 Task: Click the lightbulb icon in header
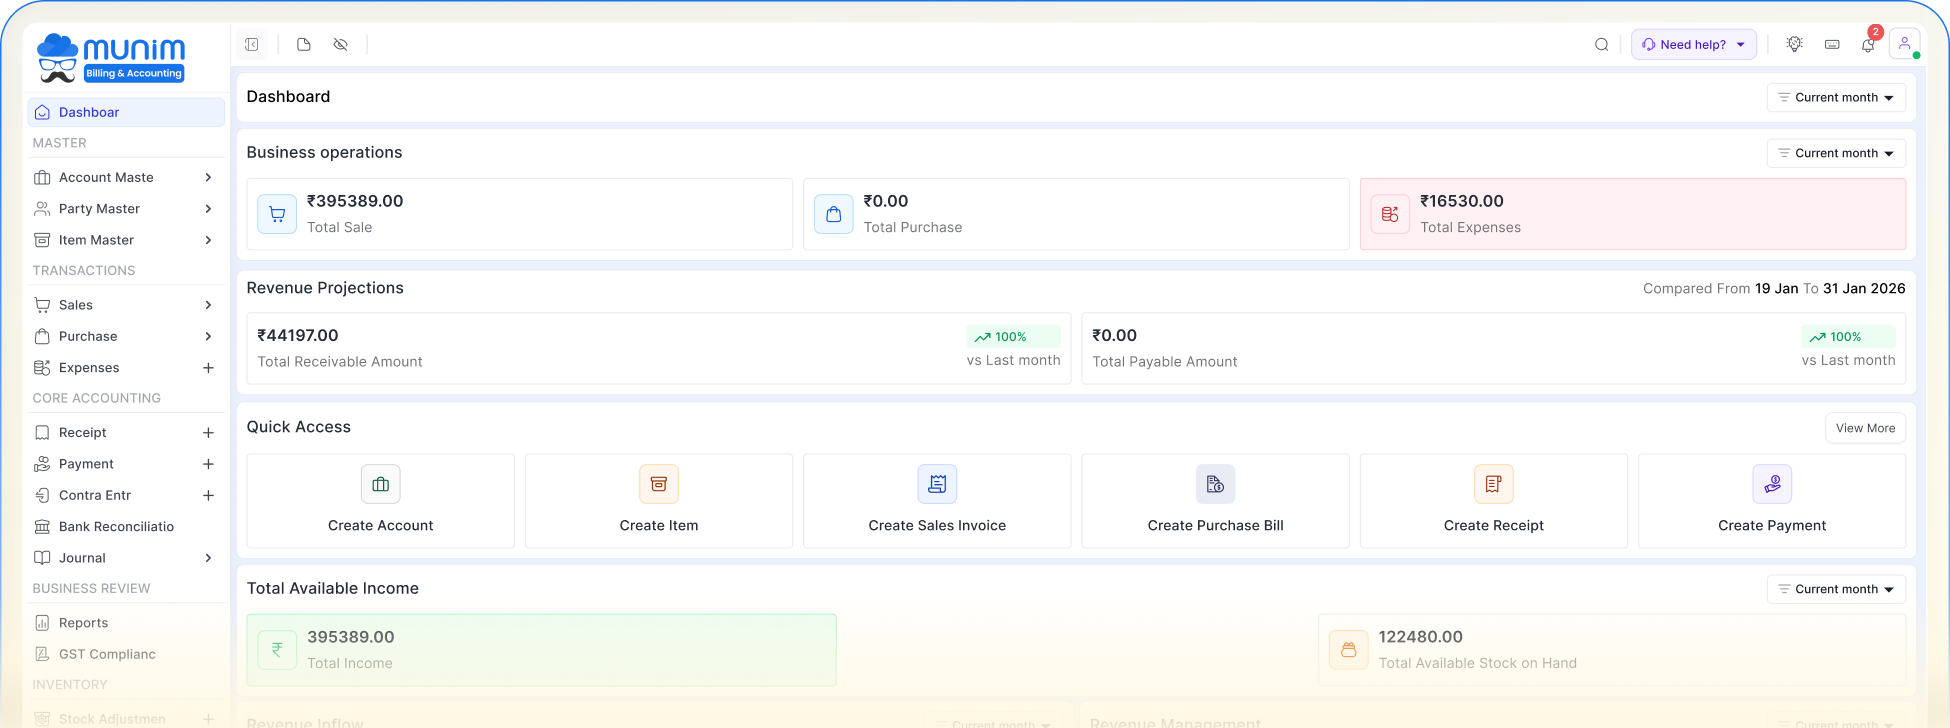[1795, 45]
